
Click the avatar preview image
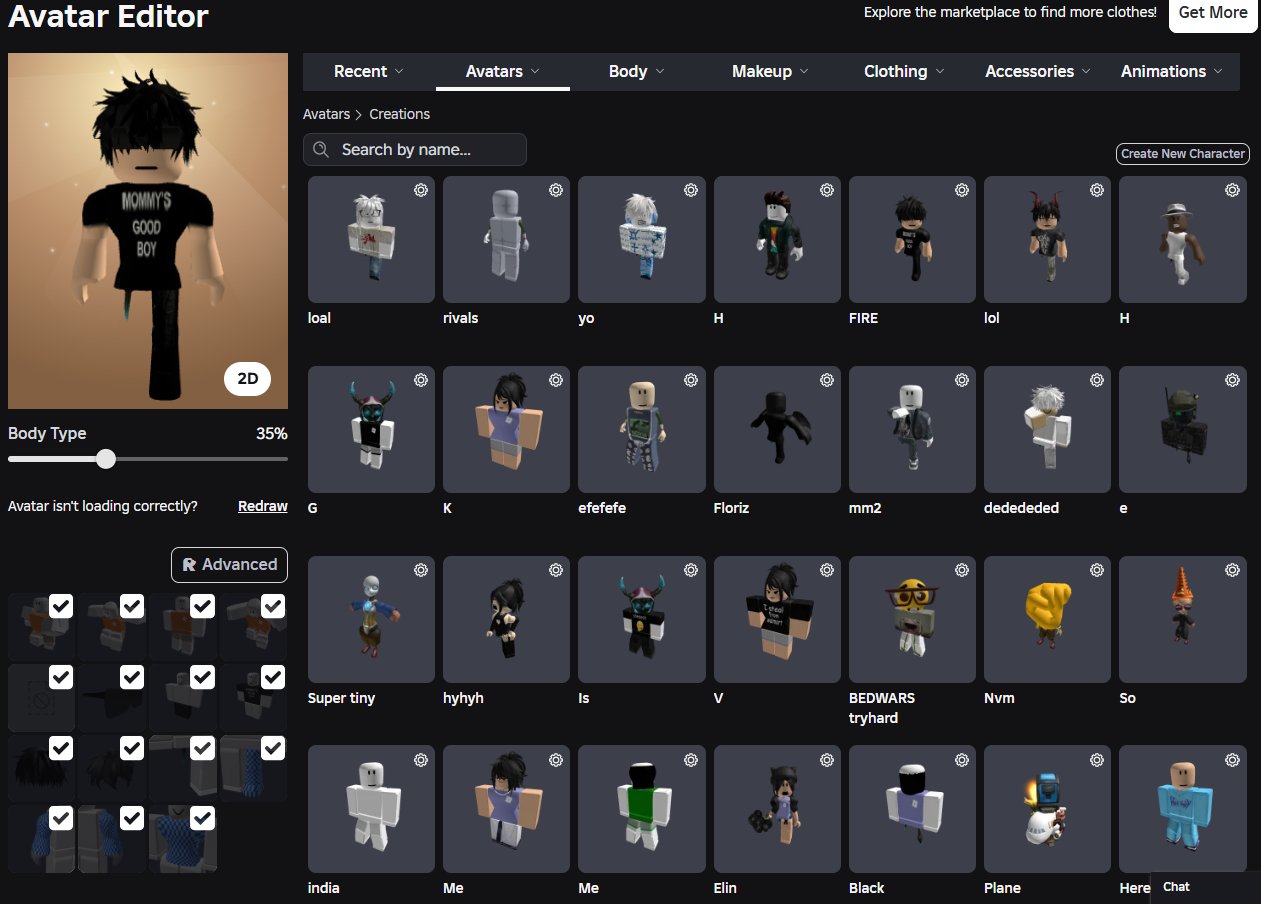coord(148,231)
